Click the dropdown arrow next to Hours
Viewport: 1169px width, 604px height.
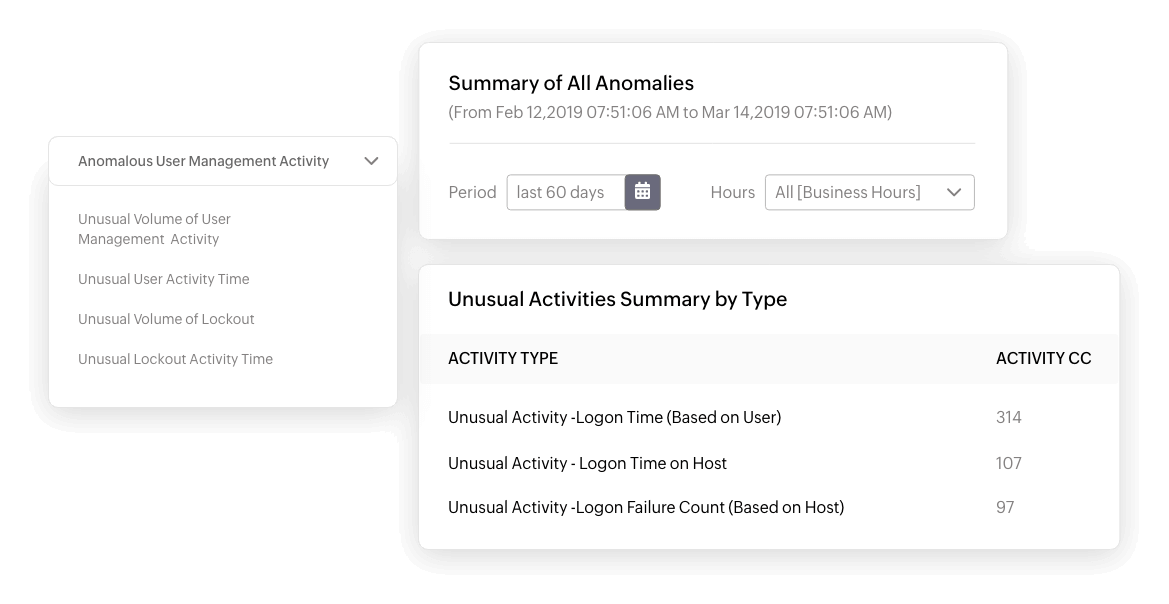[x=952, y=192]
